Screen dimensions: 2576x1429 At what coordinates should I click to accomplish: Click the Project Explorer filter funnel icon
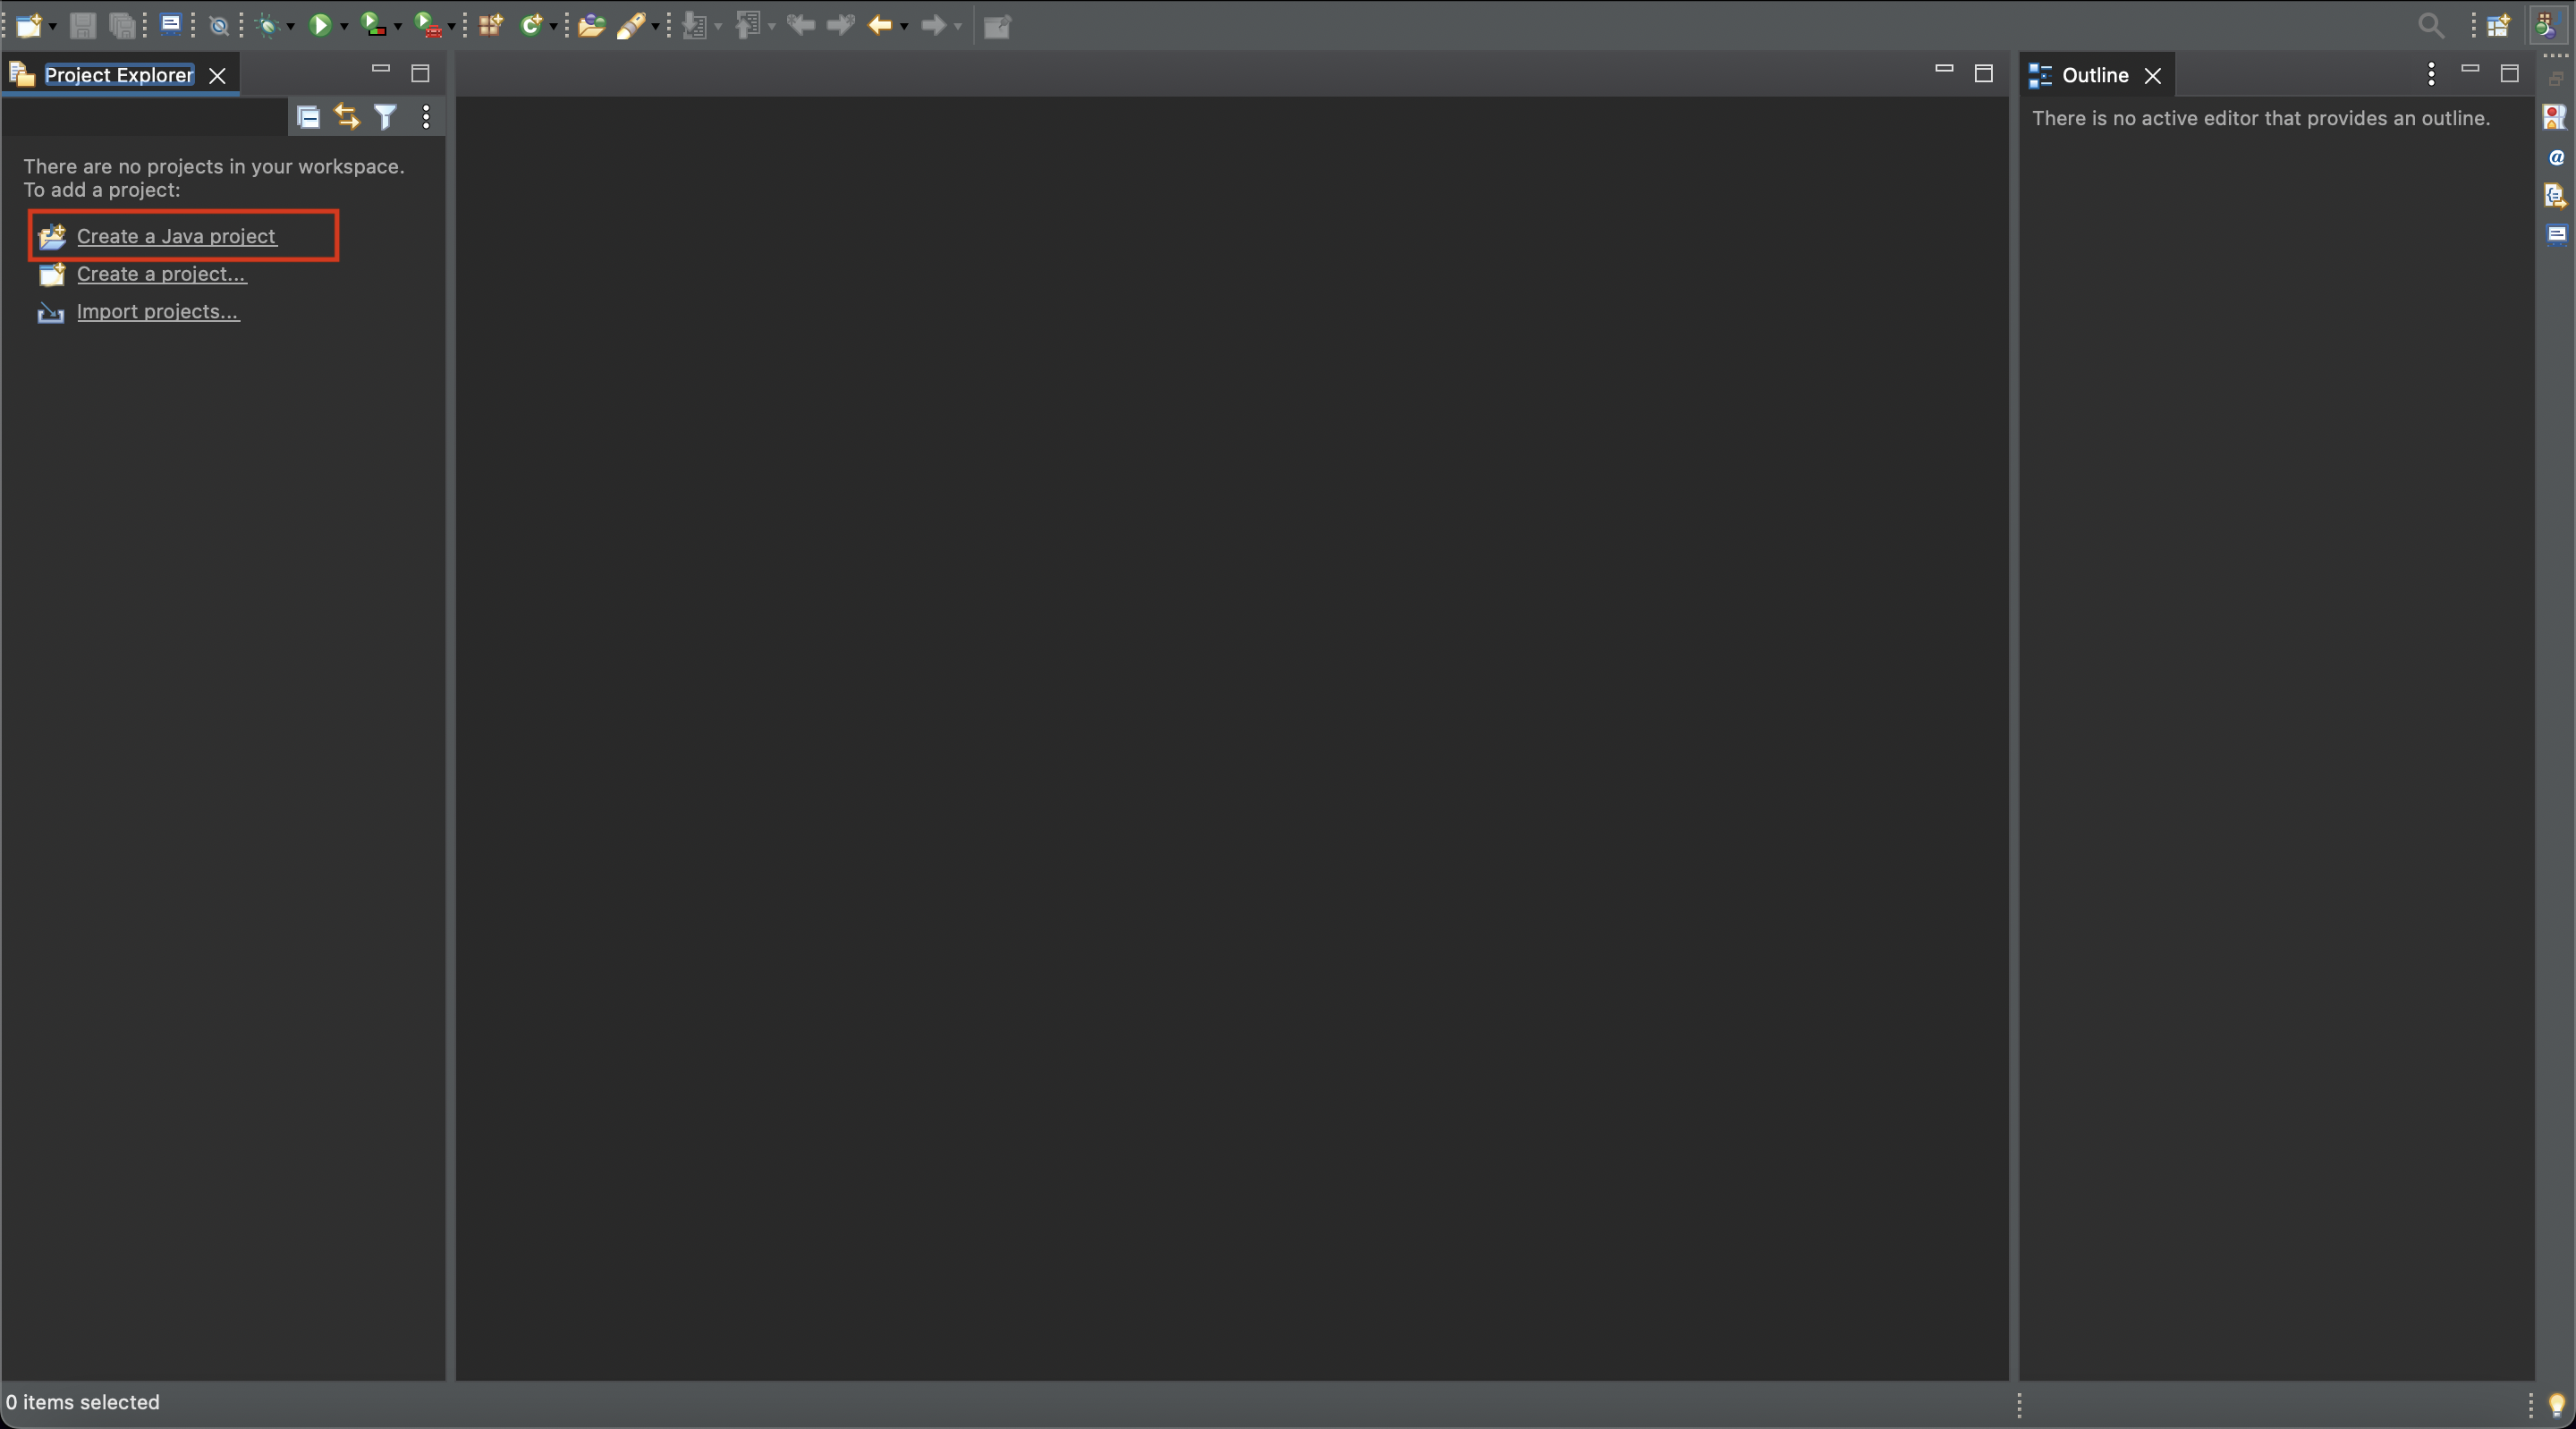(x=385, y=117)
